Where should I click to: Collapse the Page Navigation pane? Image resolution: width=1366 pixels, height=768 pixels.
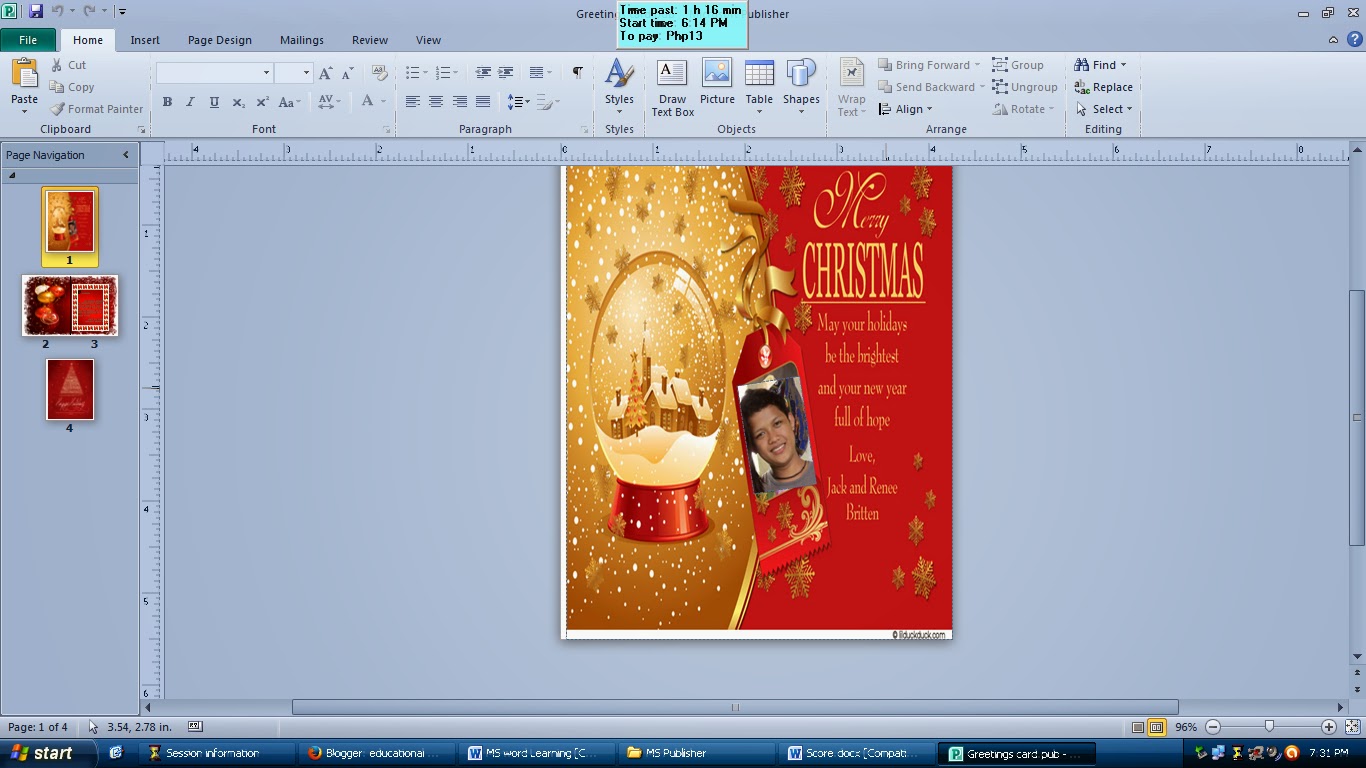click(x=126, y=155)
